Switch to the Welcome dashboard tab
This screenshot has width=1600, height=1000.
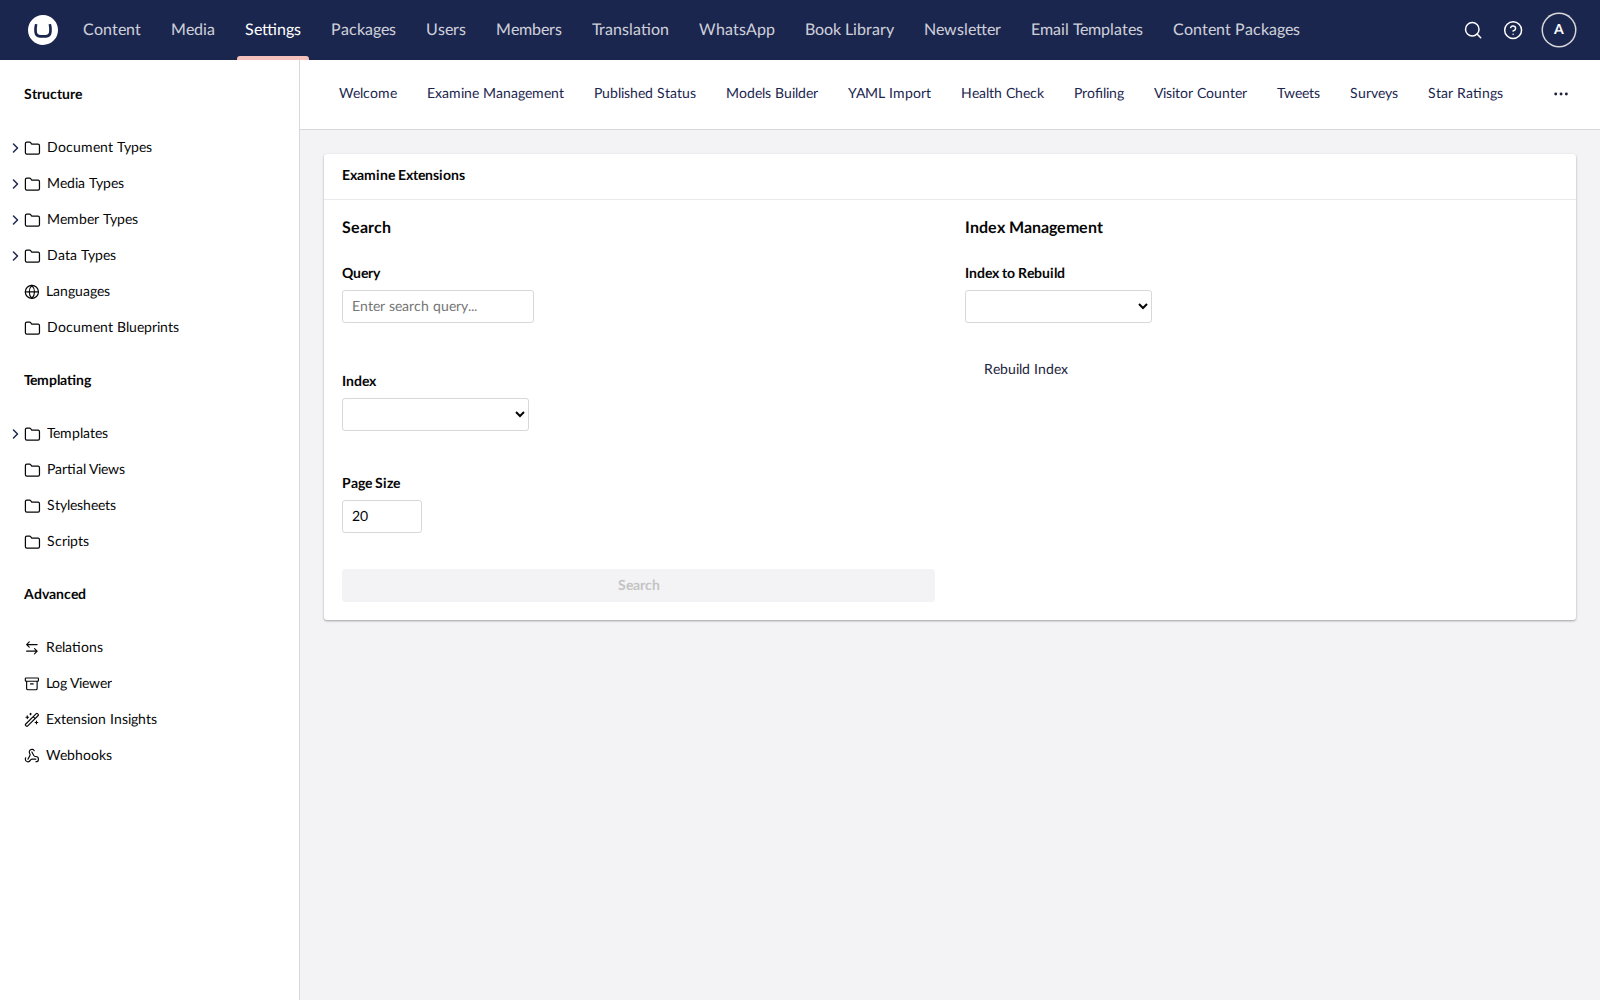tap(368, 94)
